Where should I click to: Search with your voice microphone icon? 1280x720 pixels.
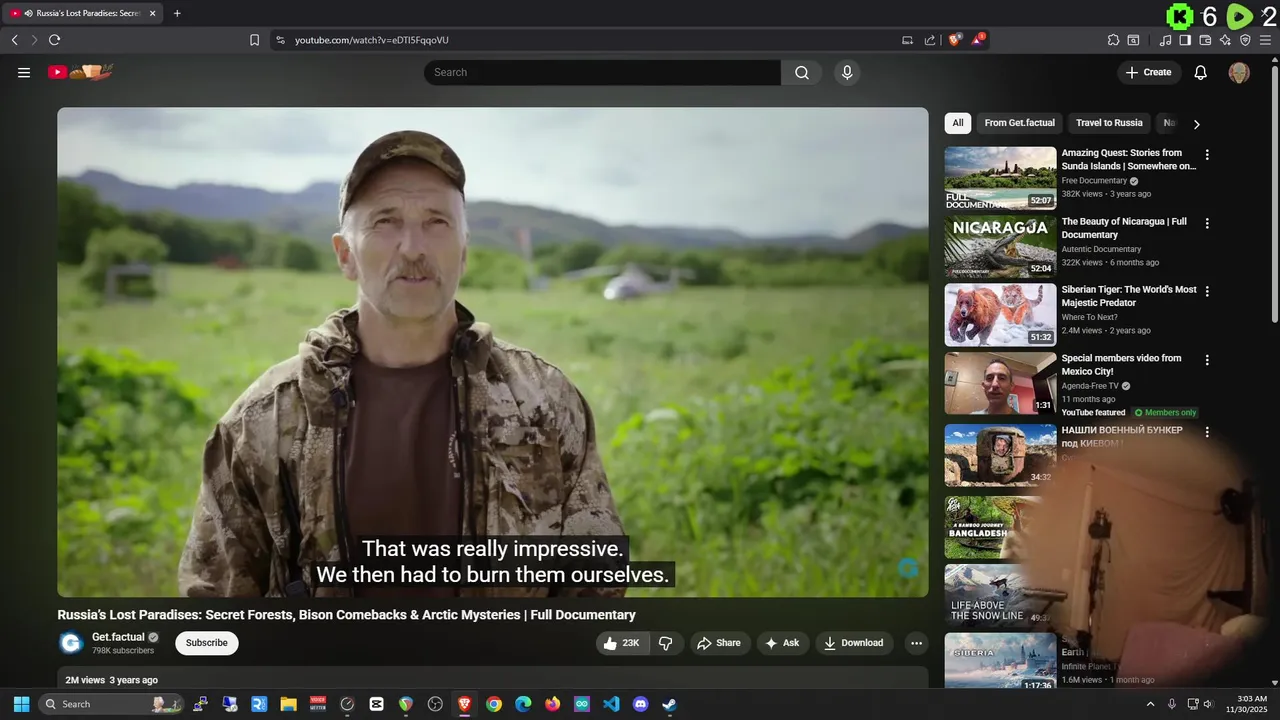[x=847, y=72]
